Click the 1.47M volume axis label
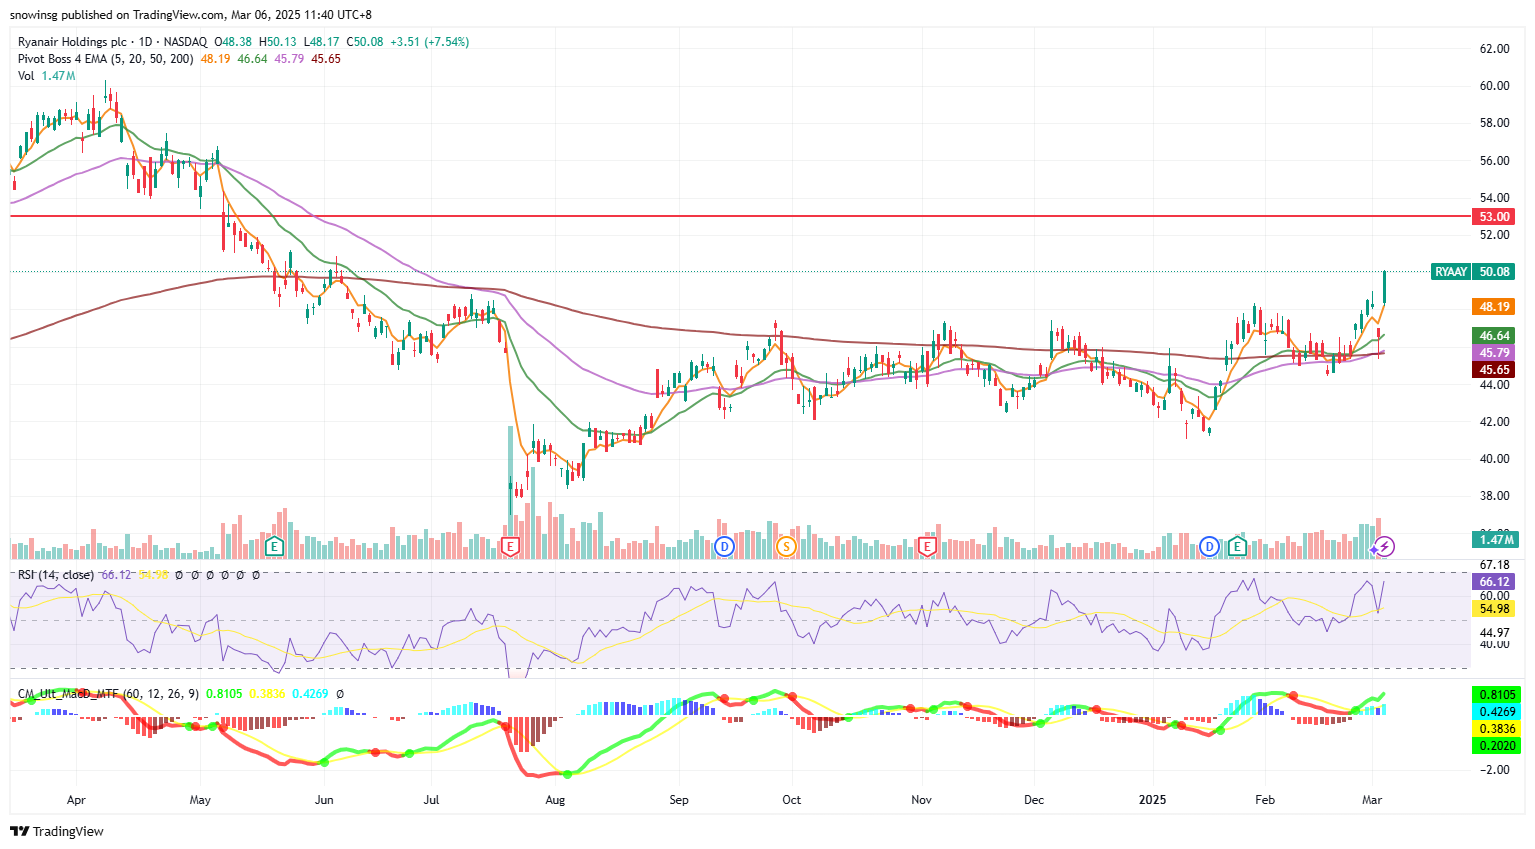 click(1494, 540)
